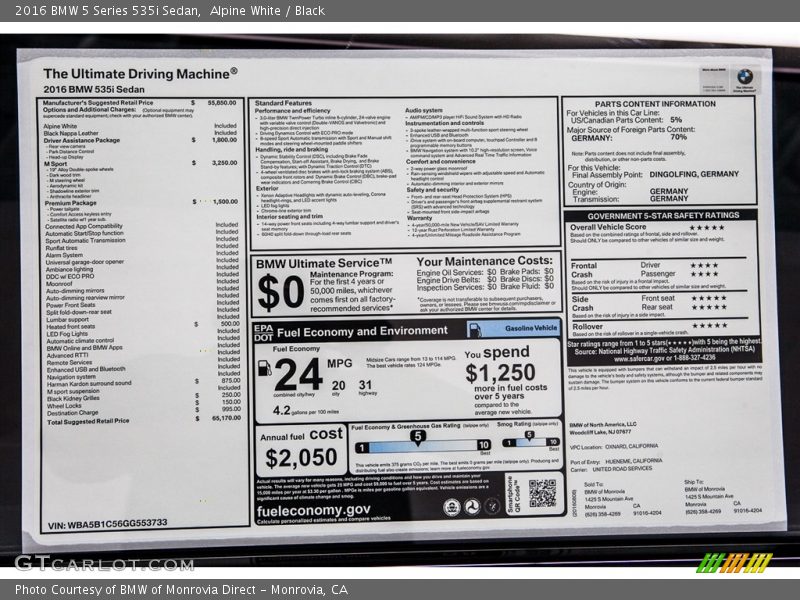Click the fuel pump icon beside 24 MPG
The width and height of the screenshot is (800, 600).
pos(264,368)
